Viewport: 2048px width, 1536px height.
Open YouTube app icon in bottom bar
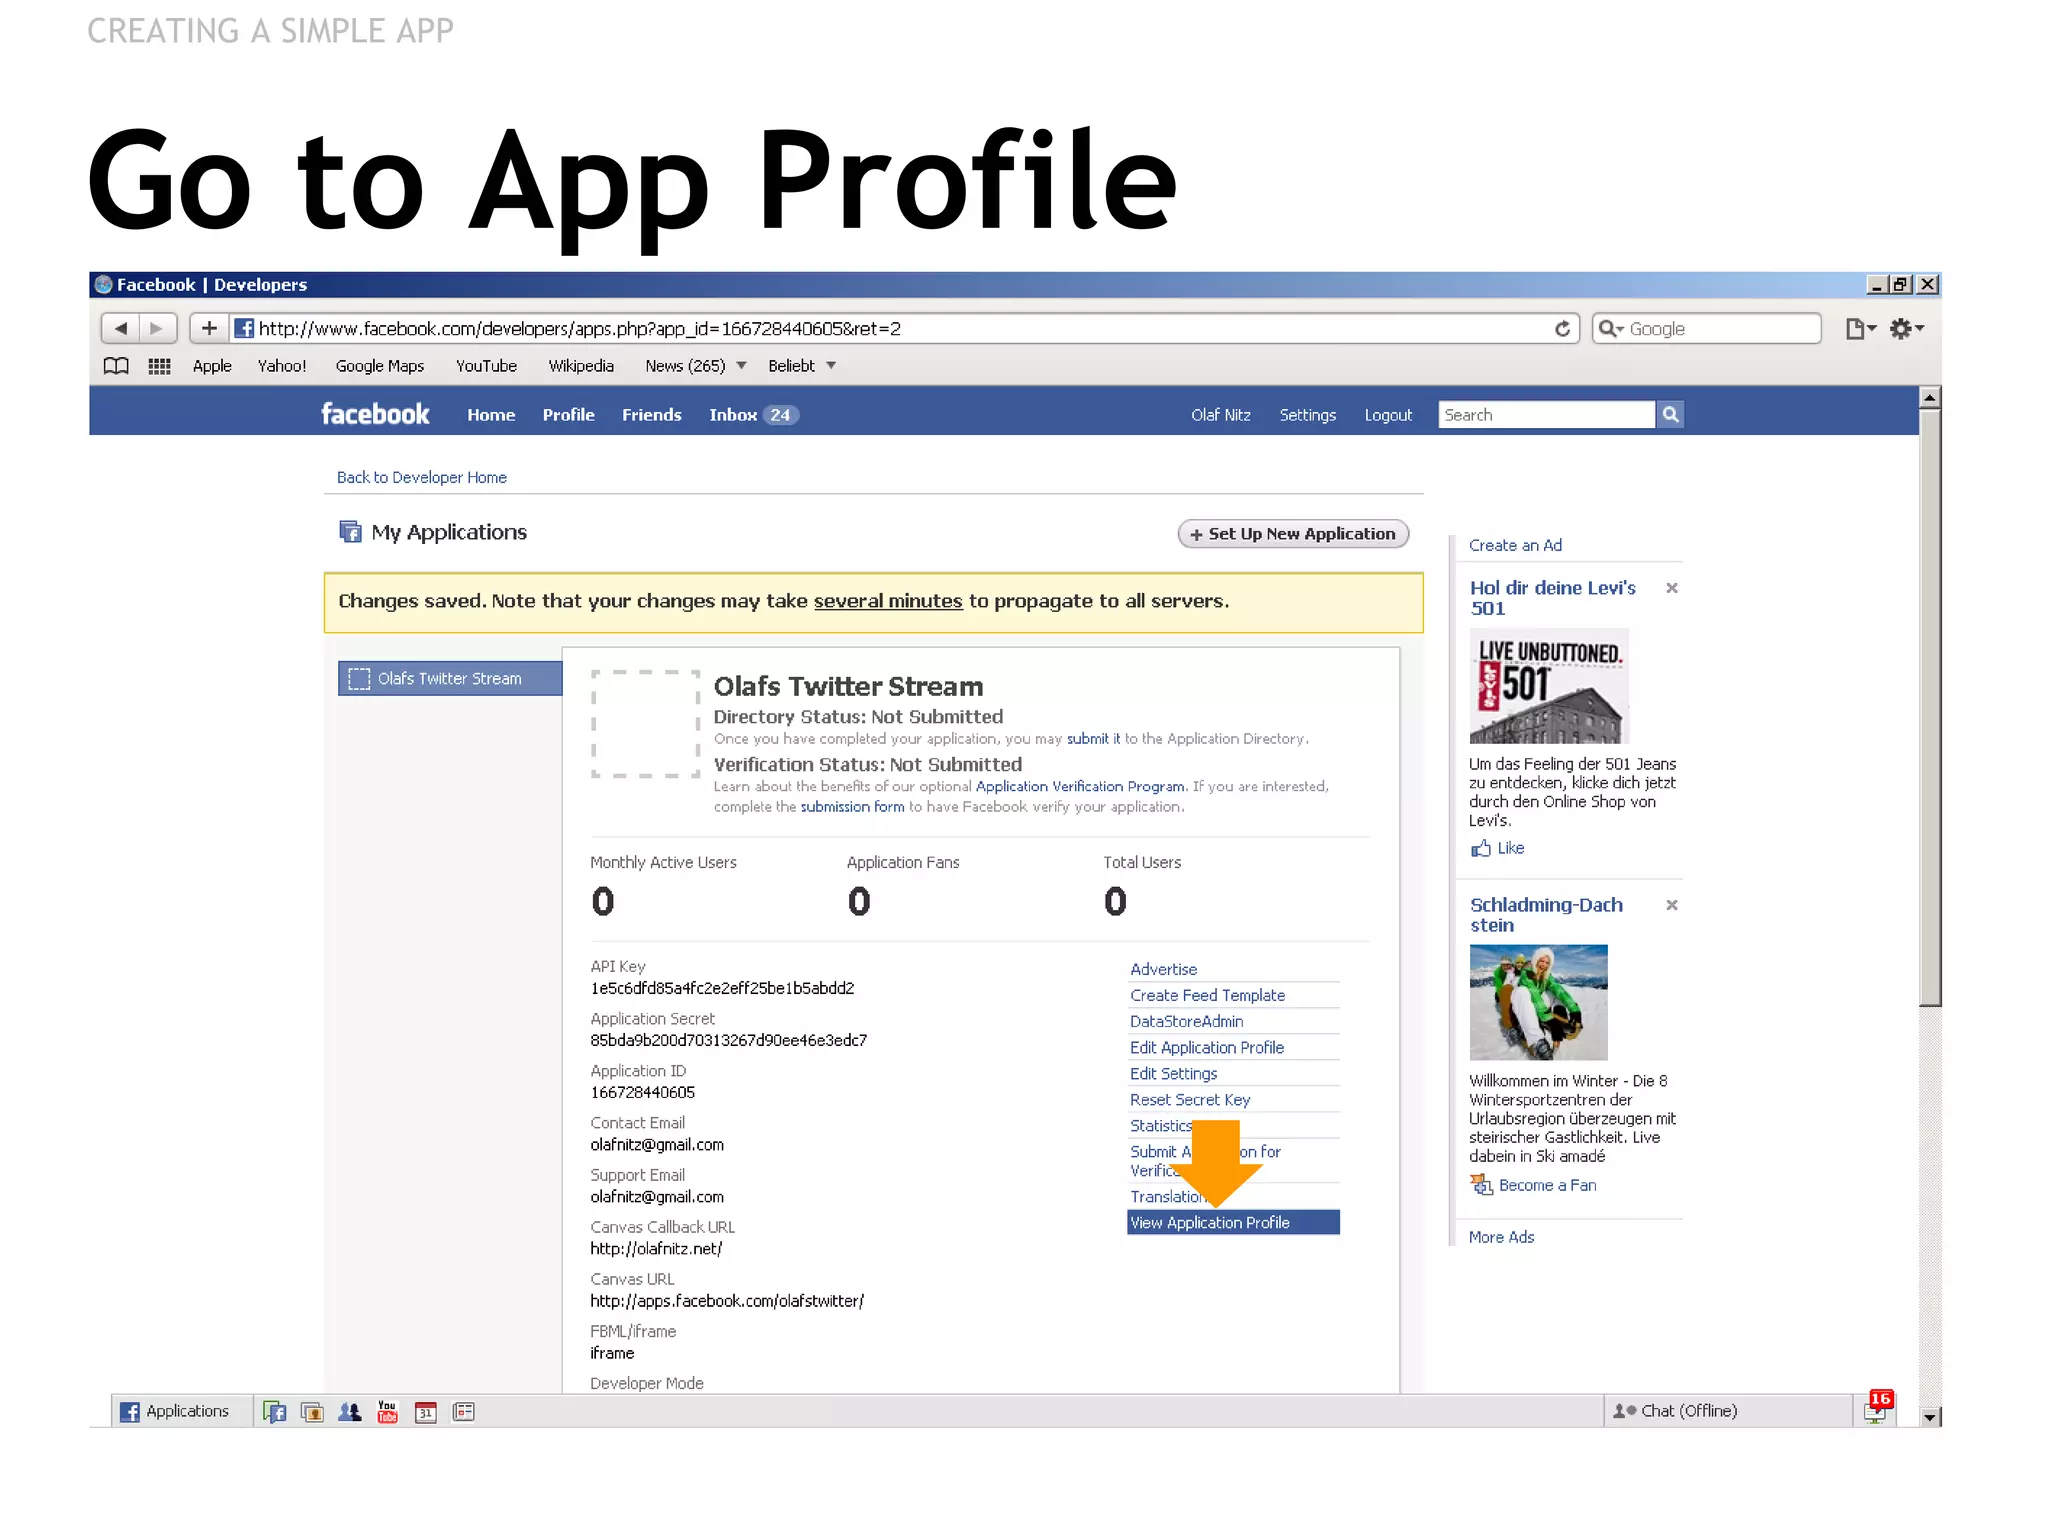tap(387, 1412)
